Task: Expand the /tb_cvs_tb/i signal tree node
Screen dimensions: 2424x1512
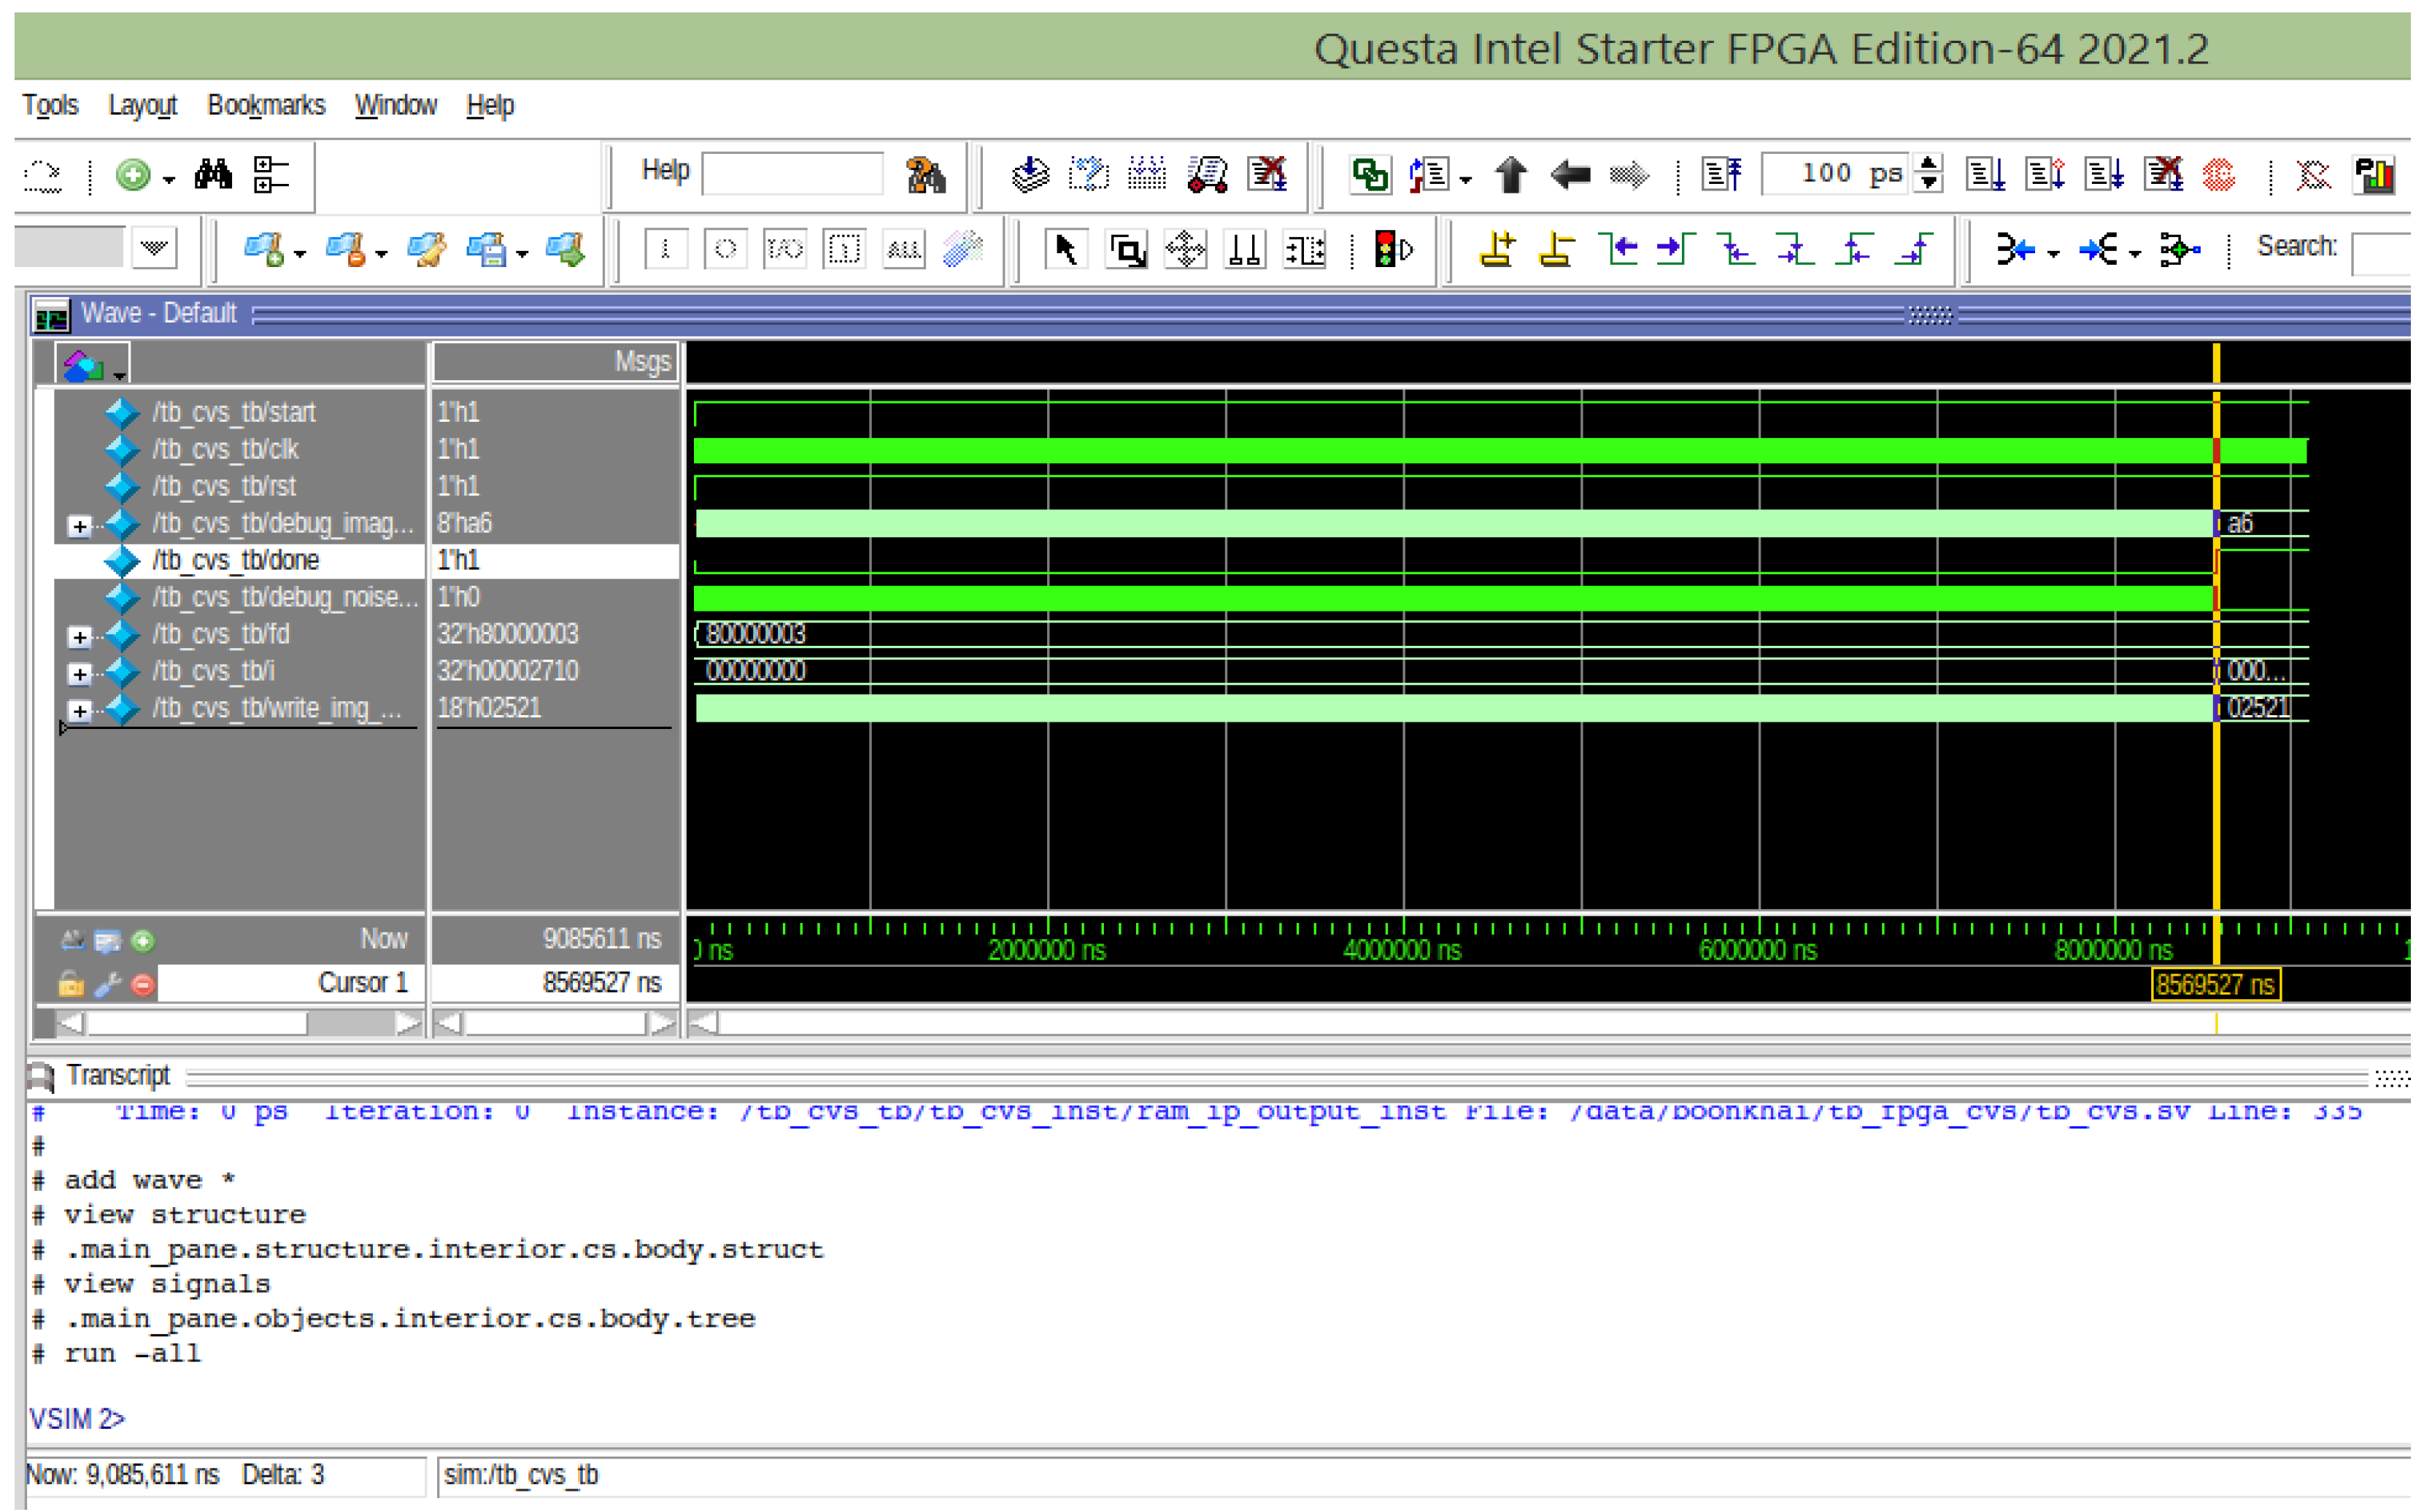Action: [x=80, y=673]
